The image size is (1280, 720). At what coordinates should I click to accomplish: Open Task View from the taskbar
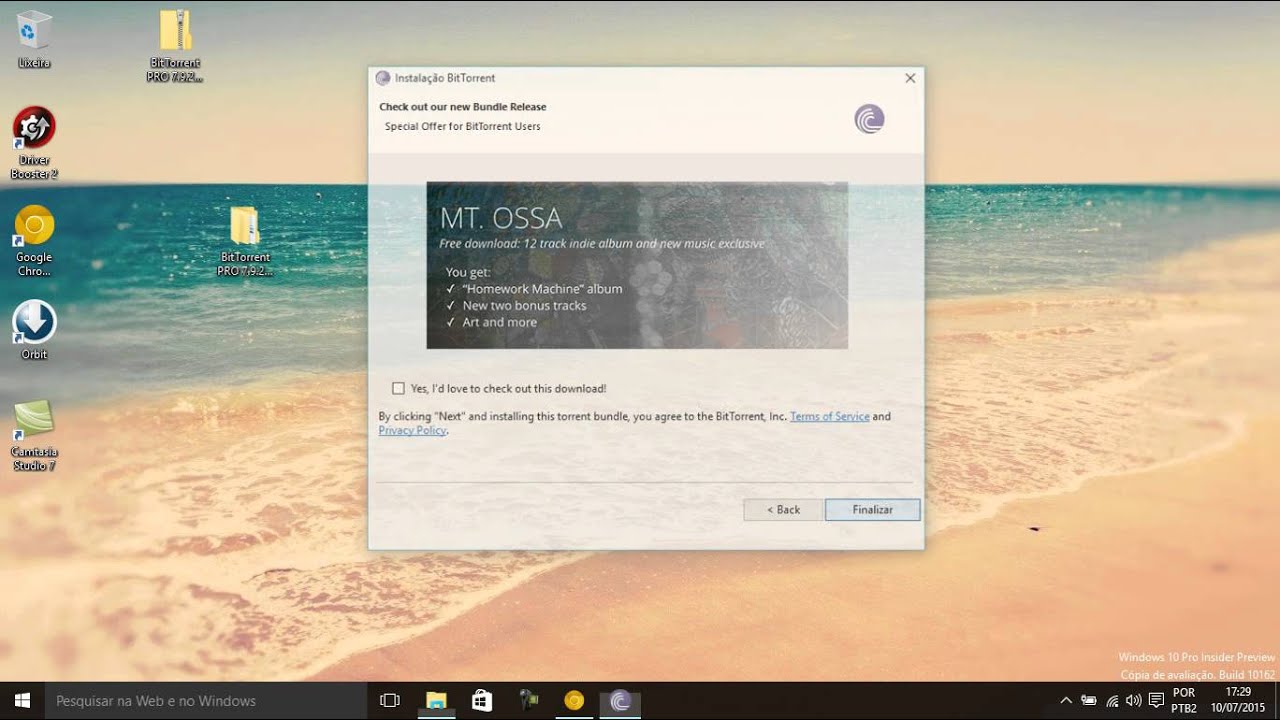click(390, 701)
